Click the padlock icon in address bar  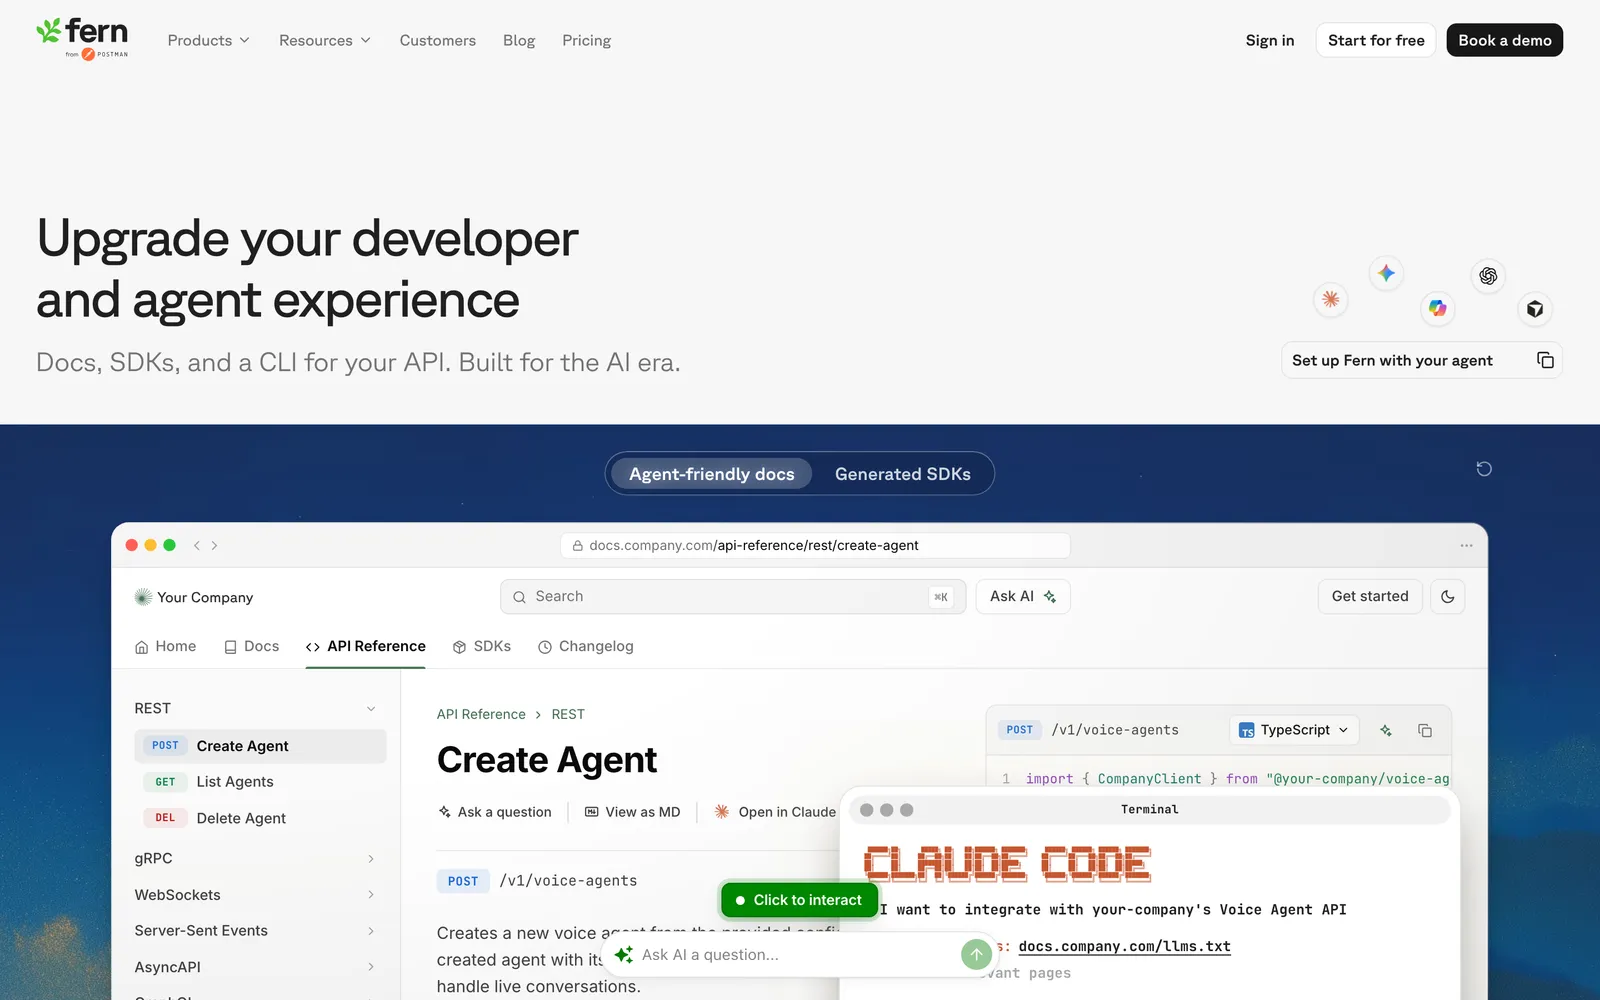(578, 546)
